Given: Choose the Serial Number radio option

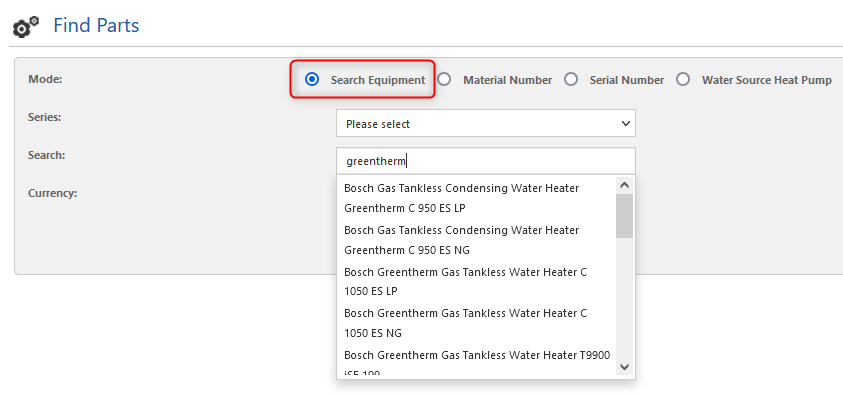Looking at the screenshot, I should pos(570,80).
